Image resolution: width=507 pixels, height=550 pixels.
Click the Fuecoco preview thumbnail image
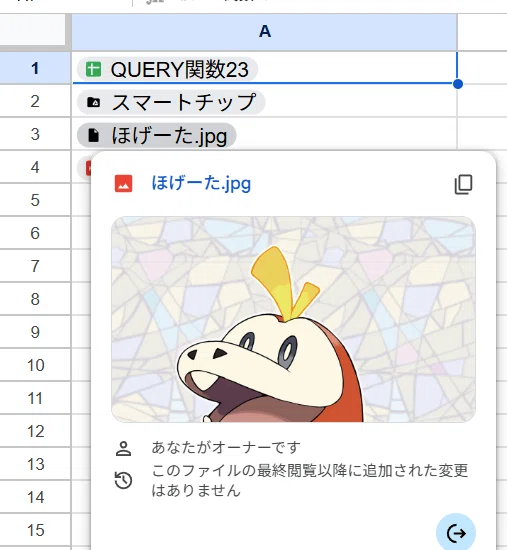click(x=293, y=319)
